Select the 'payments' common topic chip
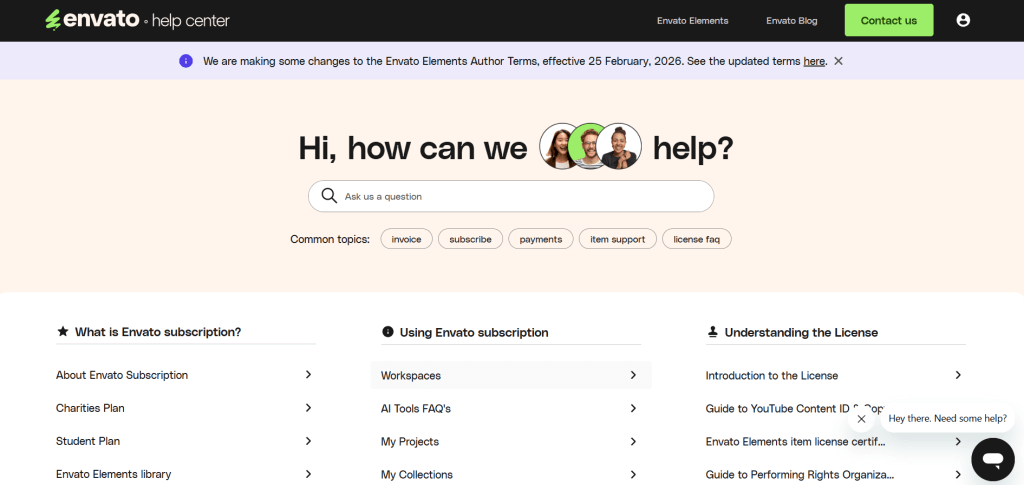The width and height of the screenshot is (1024, 485). 541,239
